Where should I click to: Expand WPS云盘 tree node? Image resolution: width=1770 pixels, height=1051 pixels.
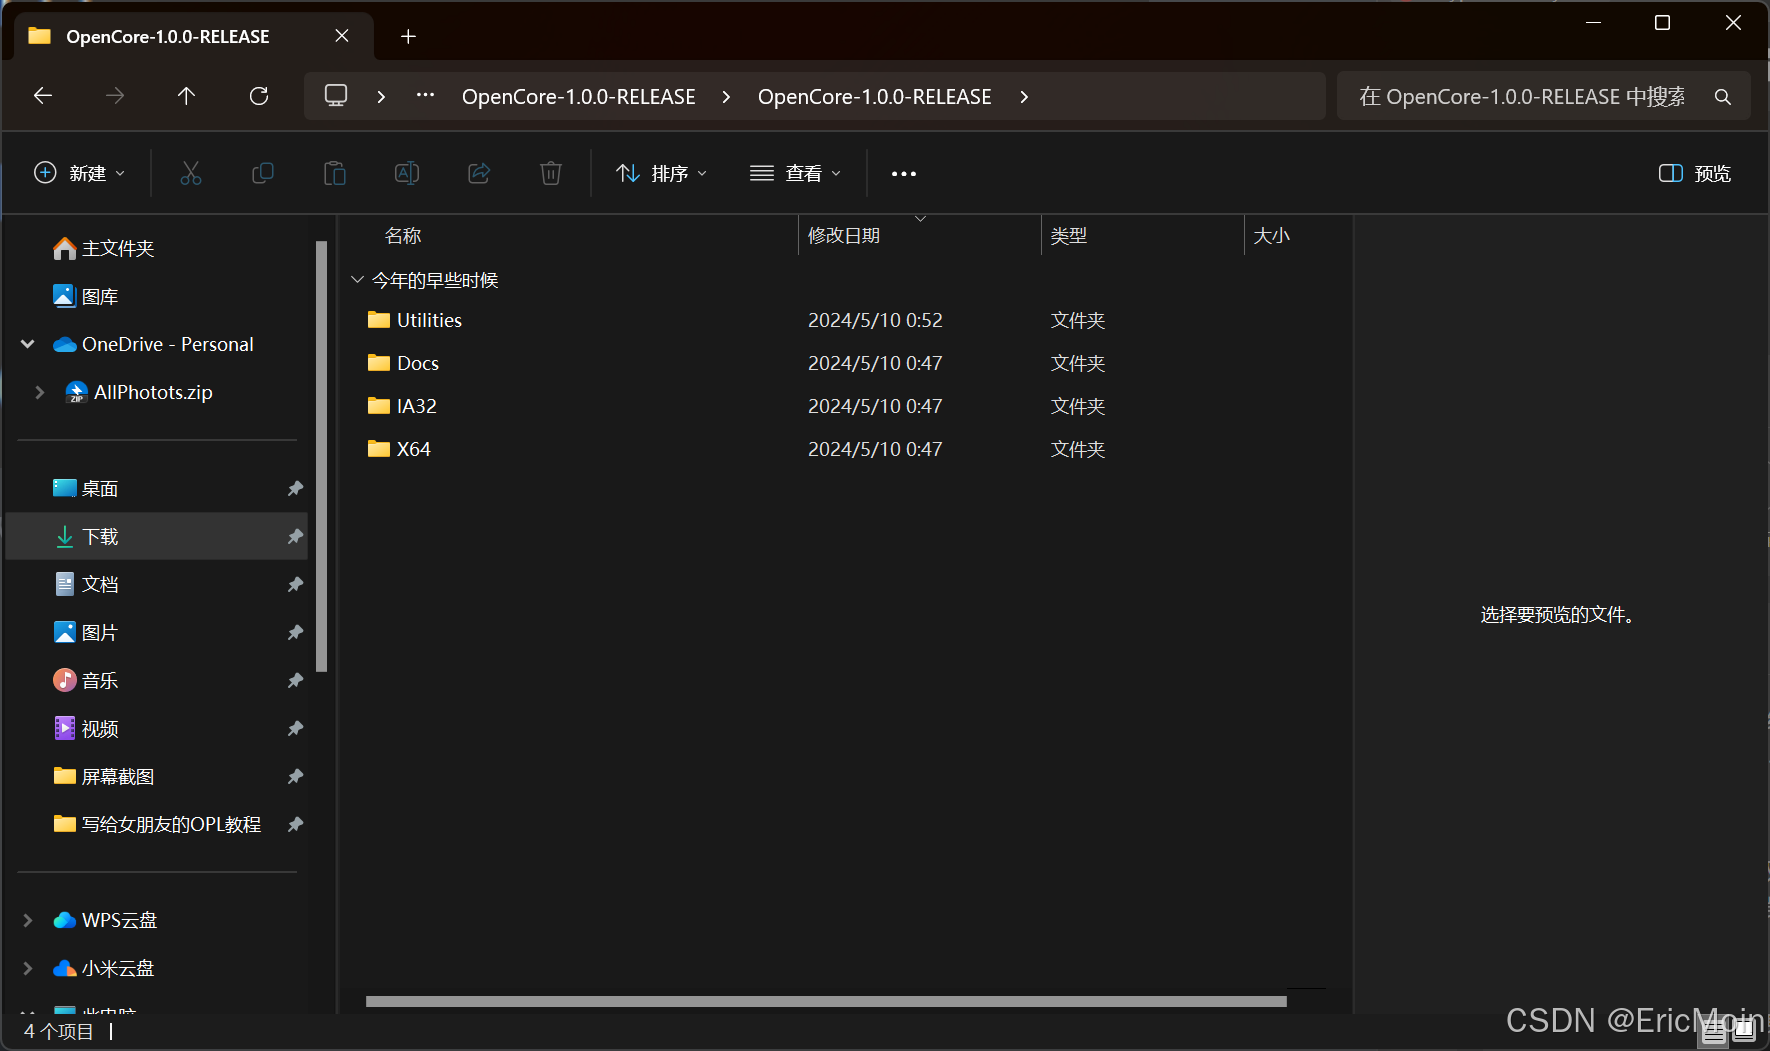tap(28, 920)
